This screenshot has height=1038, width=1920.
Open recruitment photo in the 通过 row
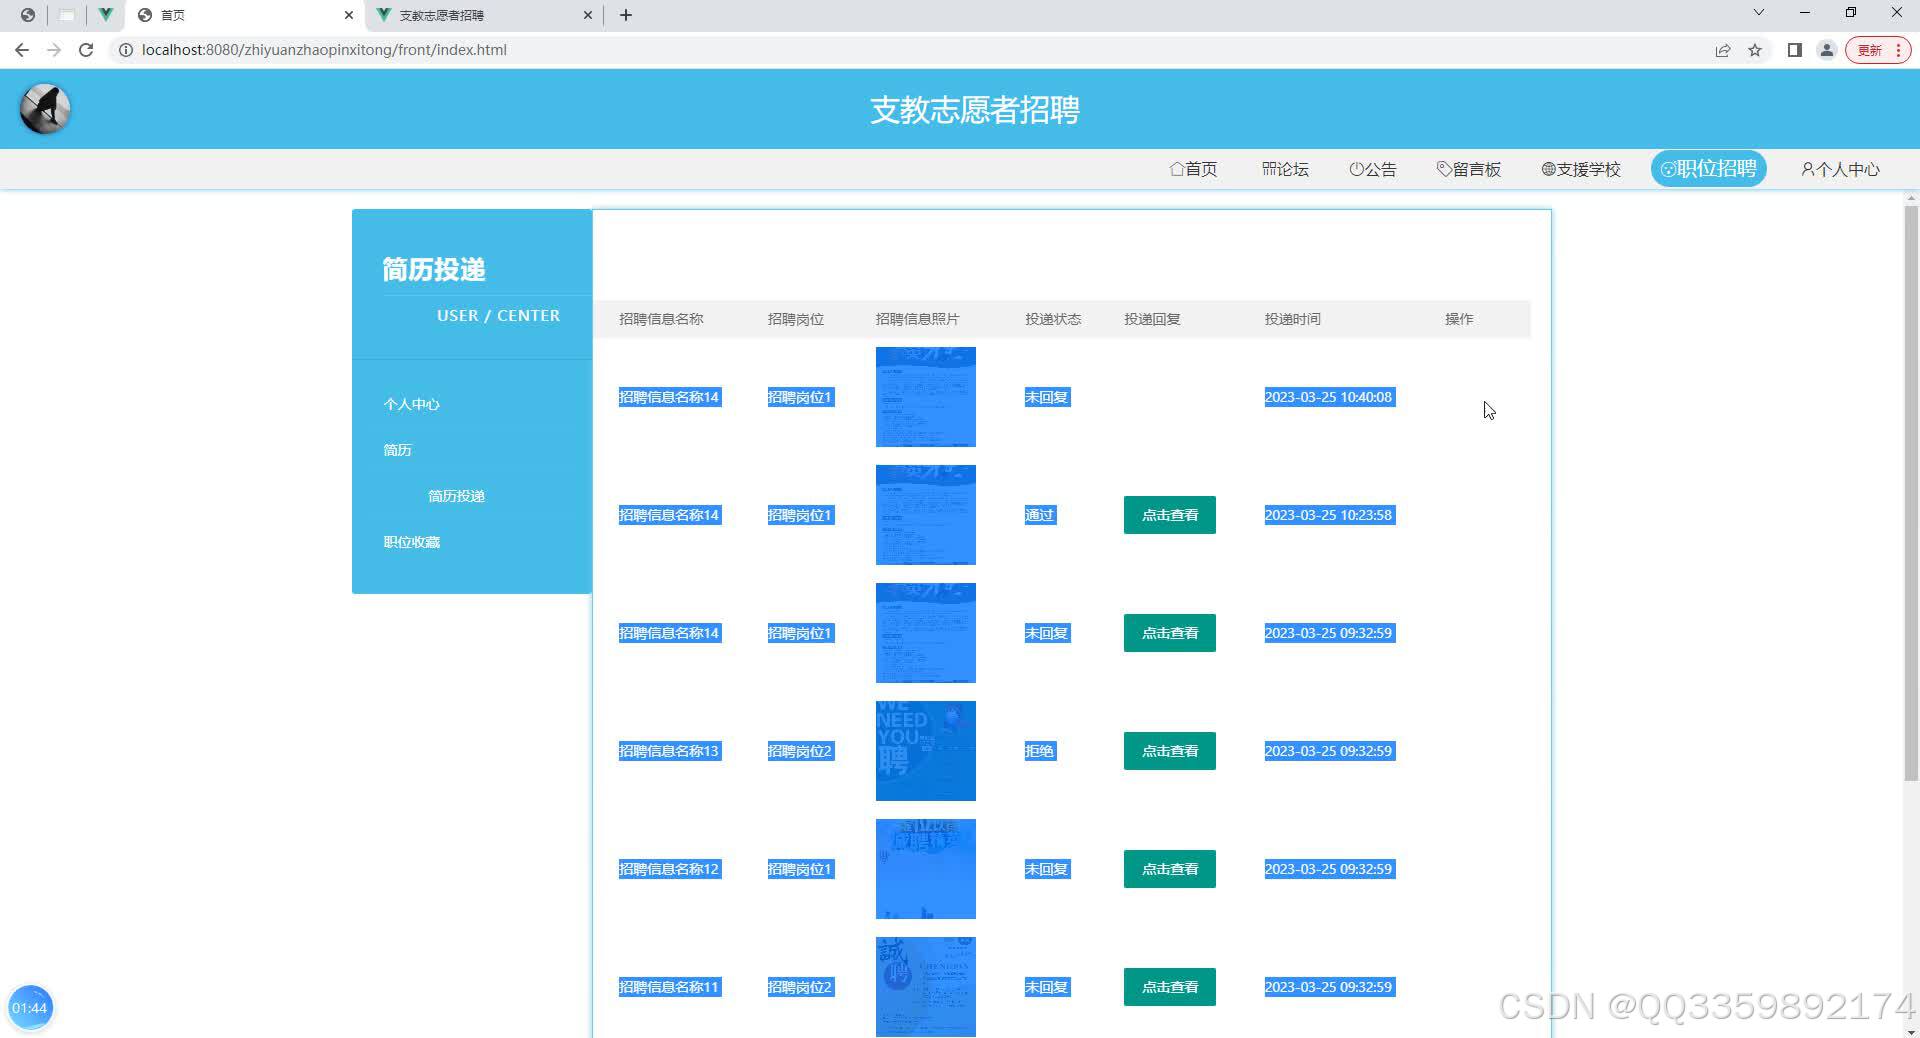(926, 515)
